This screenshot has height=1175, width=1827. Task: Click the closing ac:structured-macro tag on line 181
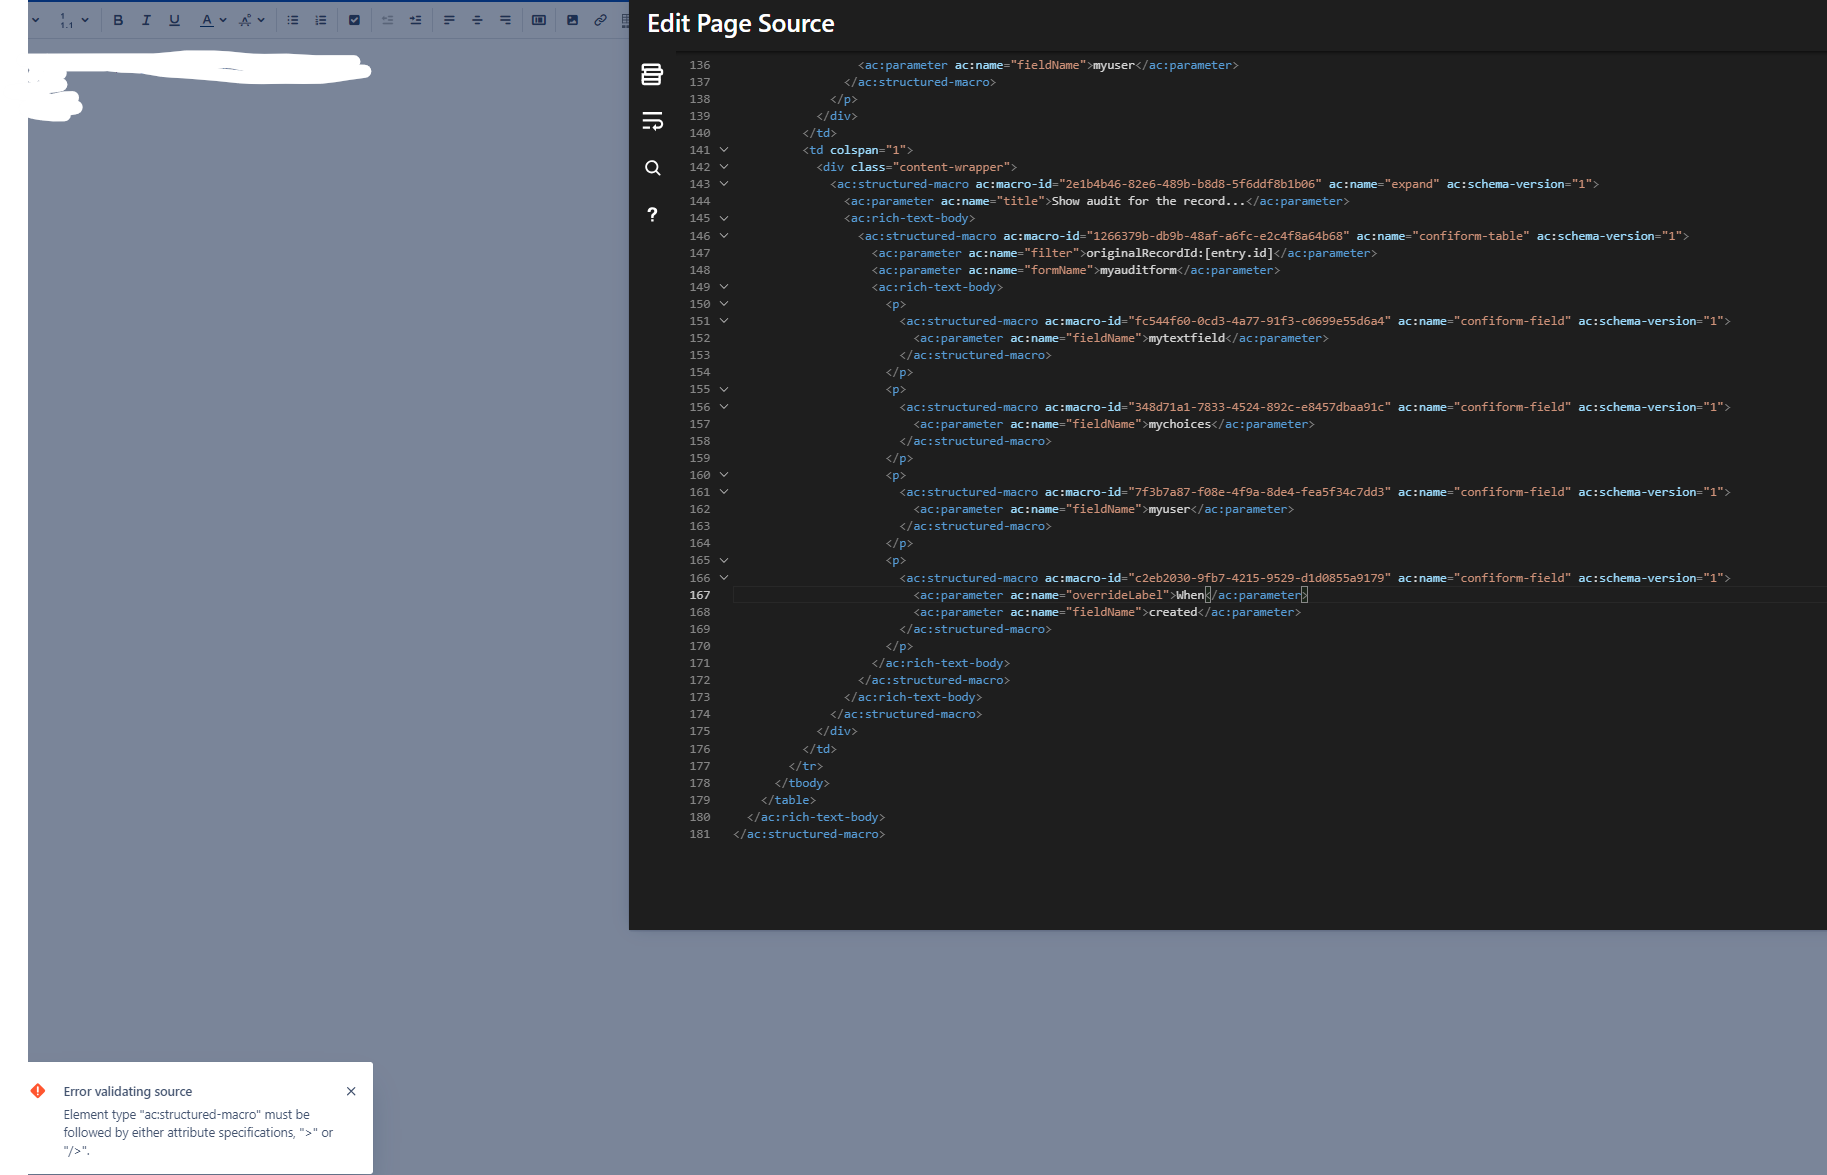(809, 834)
